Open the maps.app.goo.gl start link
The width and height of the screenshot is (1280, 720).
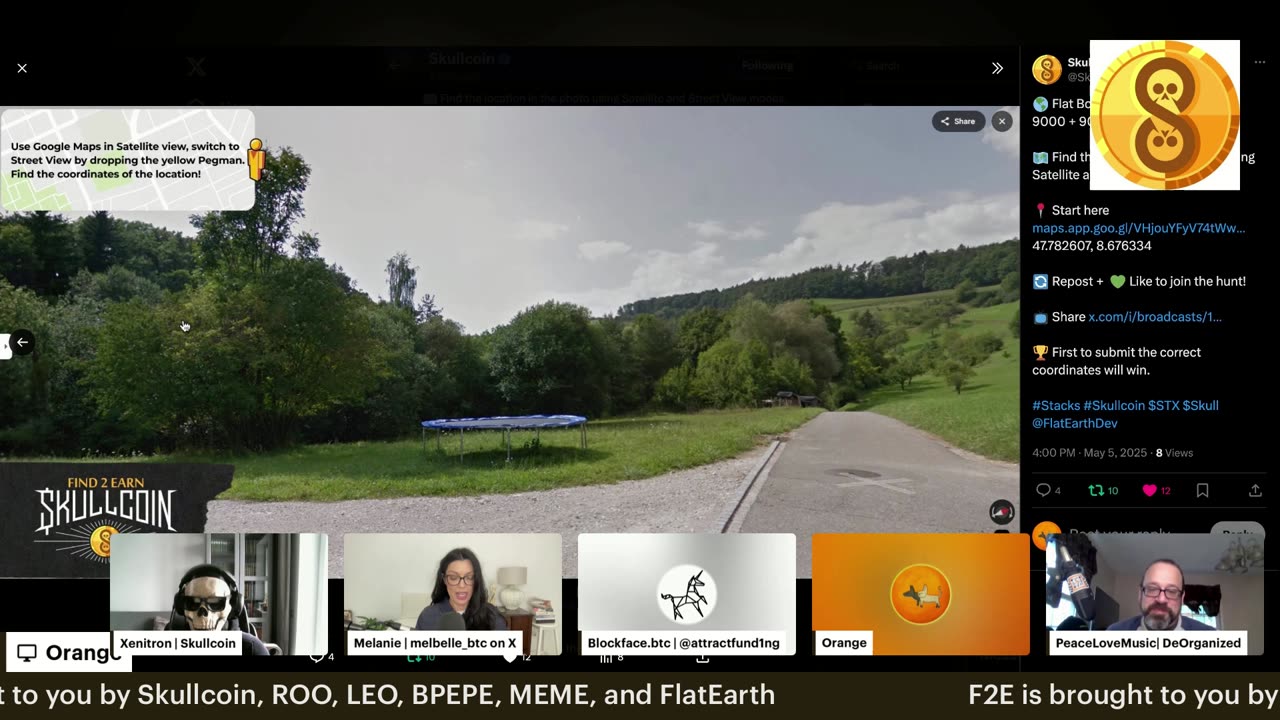pos(1138,228)
